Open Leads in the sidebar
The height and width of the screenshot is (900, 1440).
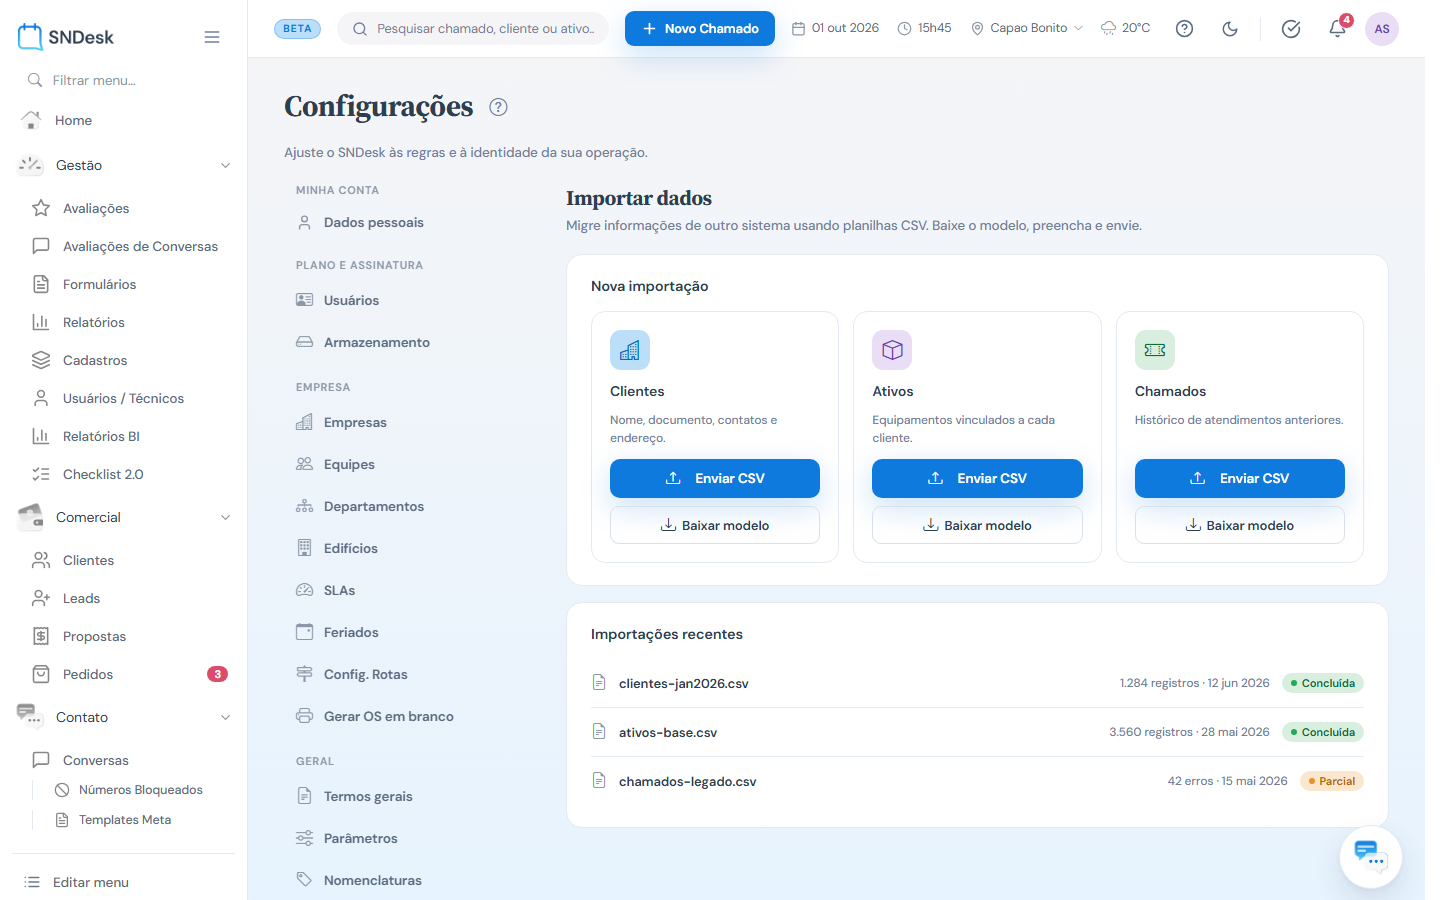coord(81,598)
